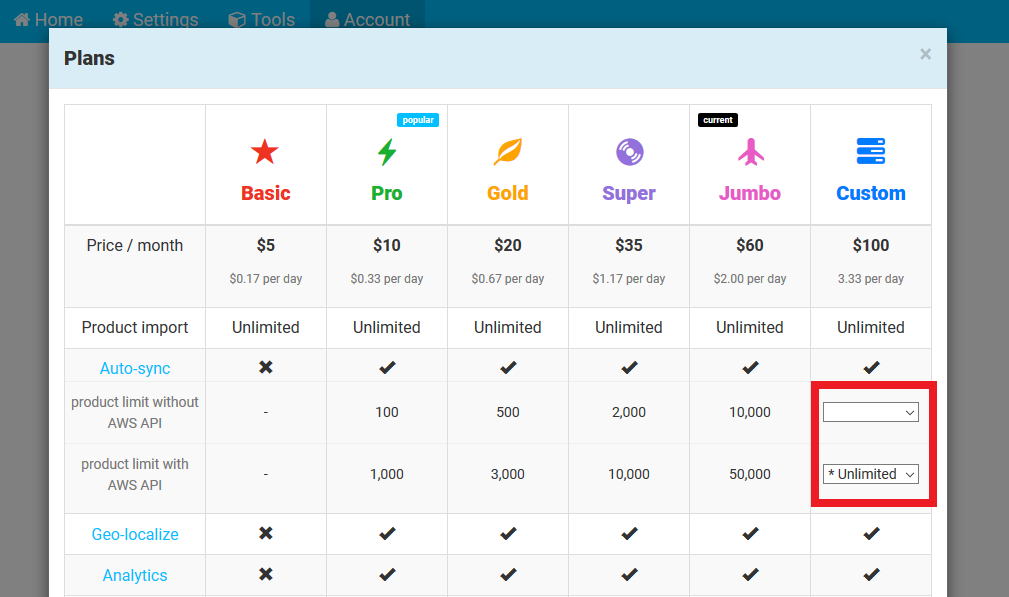This screenshot has height=597, width=1009.
Task: Click Geo-localize checkmark under Gold
Action: click(508, 533)
